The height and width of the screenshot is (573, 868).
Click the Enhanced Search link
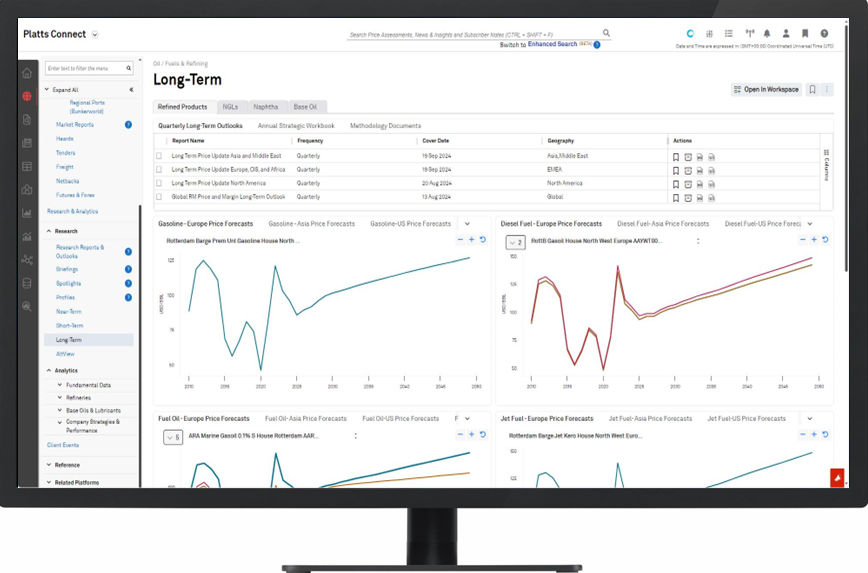(552, 44)
